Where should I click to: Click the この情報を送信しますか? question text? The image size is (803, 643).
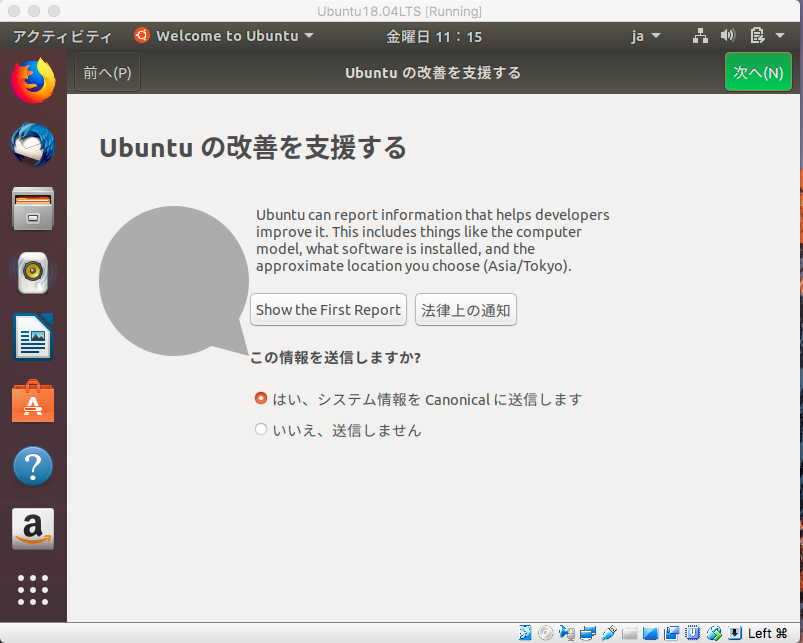[335, 357]
